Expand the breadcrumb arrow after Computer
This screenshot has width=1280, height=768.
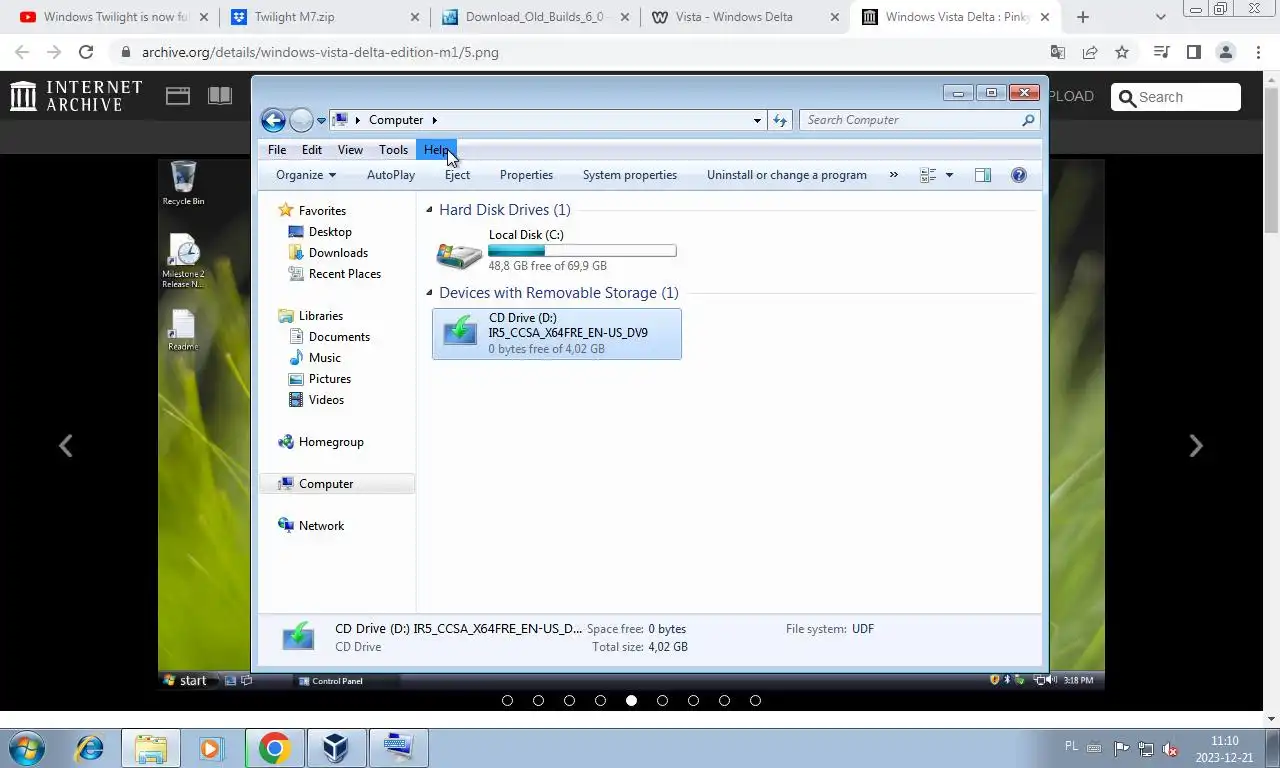coord(434,120)
